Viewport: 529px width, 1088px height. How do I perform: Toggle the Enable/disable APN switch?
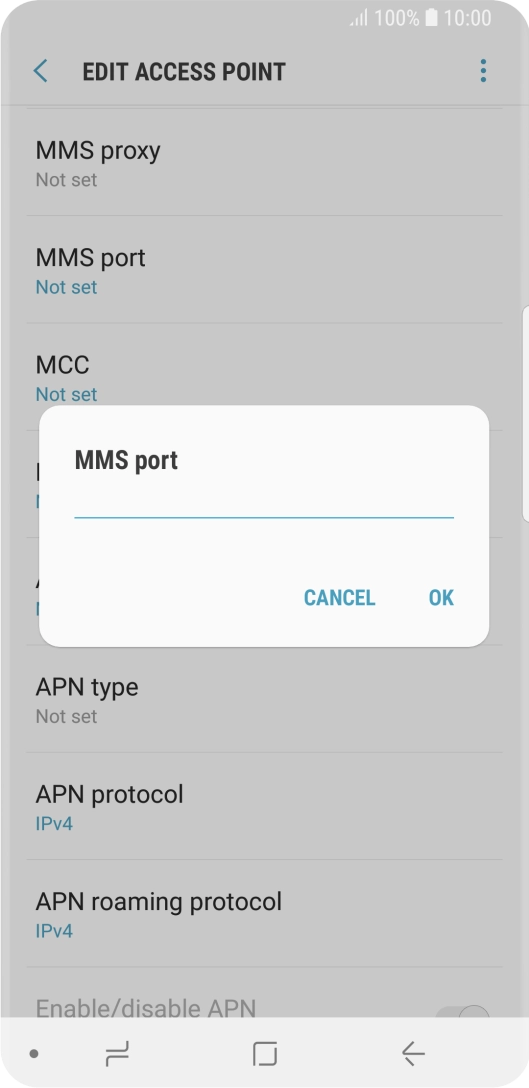[462, 1012]
